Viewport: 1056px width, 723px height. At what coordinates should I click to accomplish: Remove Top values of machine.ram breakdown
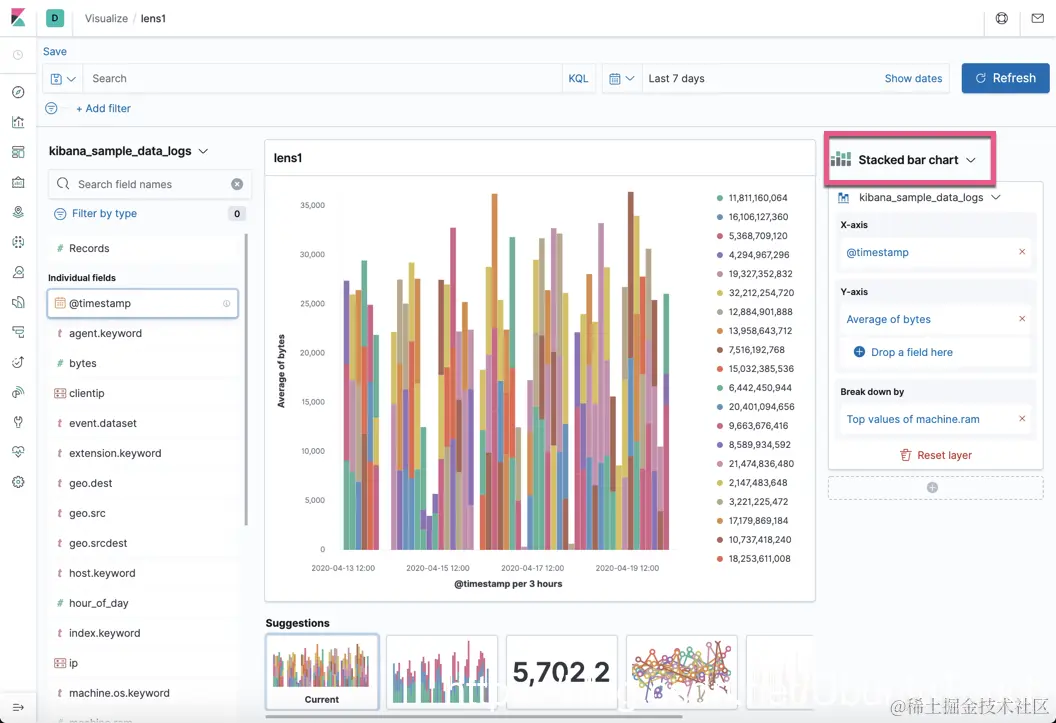1022,419
